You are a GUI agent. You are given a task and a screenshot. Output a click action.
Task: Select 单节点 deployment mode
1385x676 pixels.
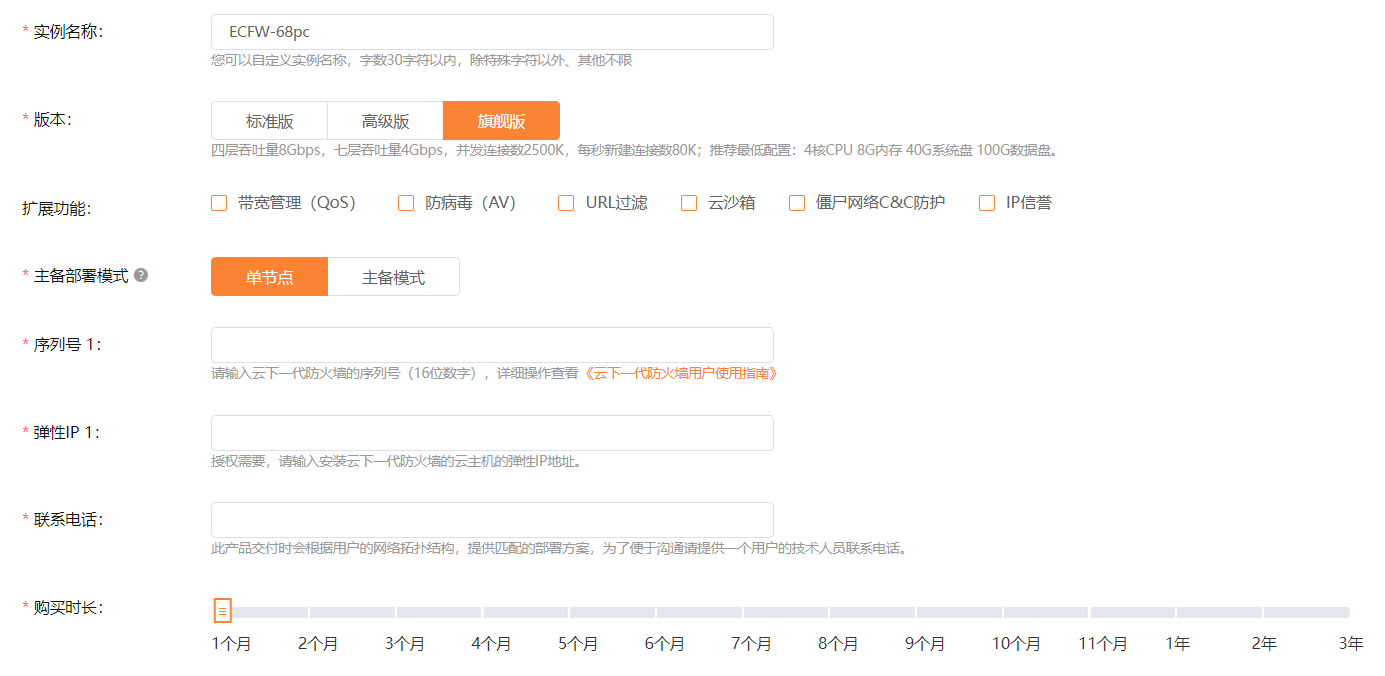point(269,277)
